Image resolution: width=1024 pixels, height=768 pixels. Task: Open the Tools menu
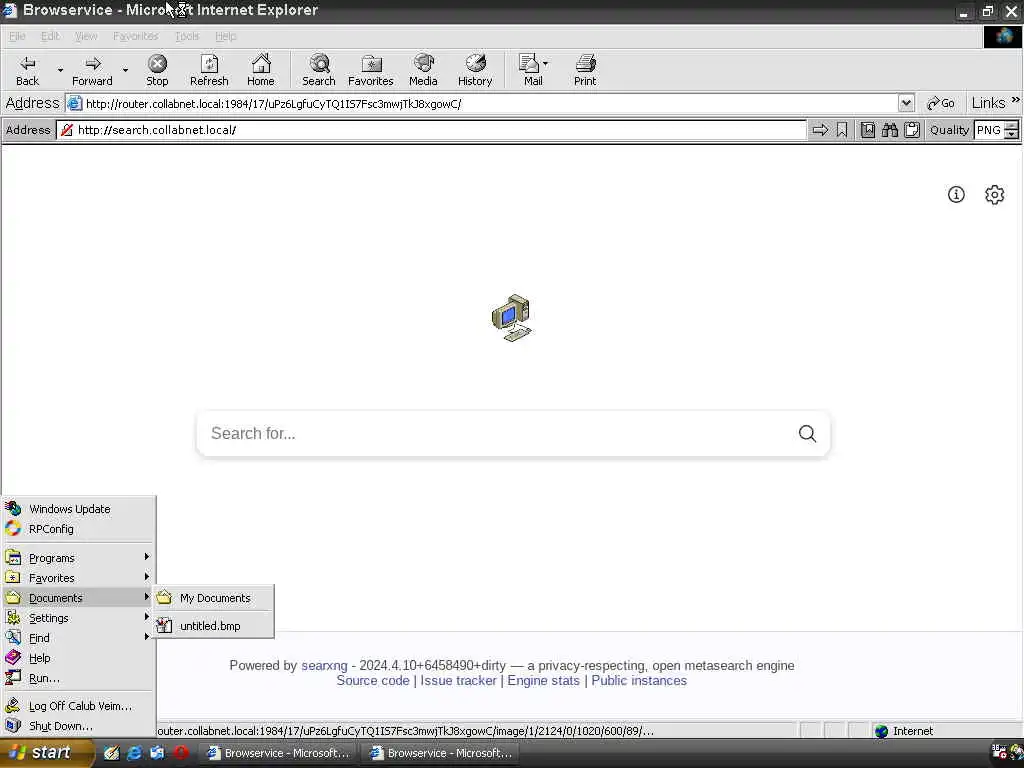click(187, 36)
